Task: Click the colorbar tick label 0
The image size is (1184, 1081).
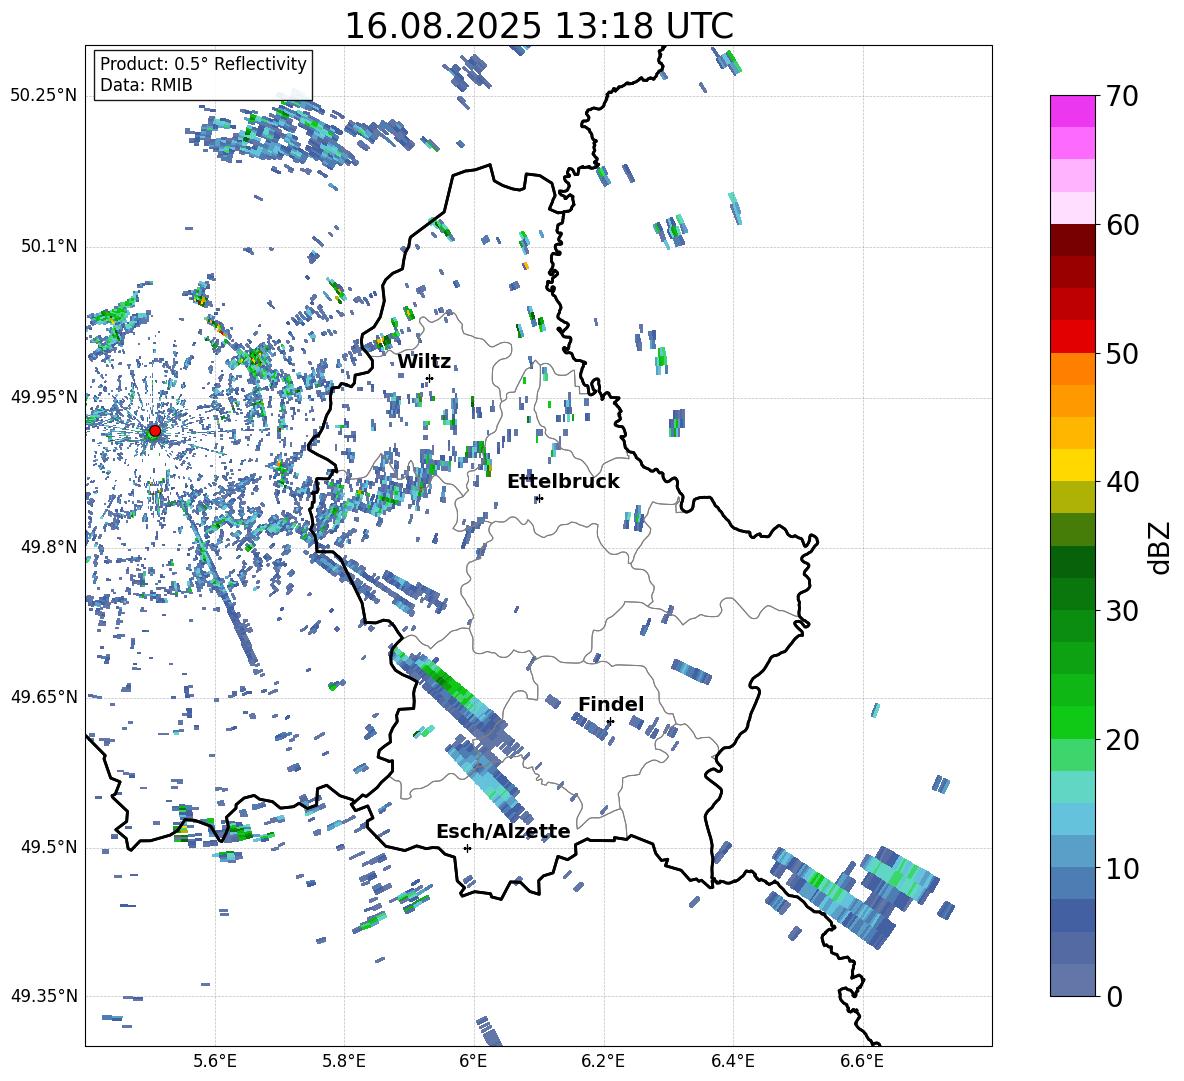Action: tap(1114, 997)
